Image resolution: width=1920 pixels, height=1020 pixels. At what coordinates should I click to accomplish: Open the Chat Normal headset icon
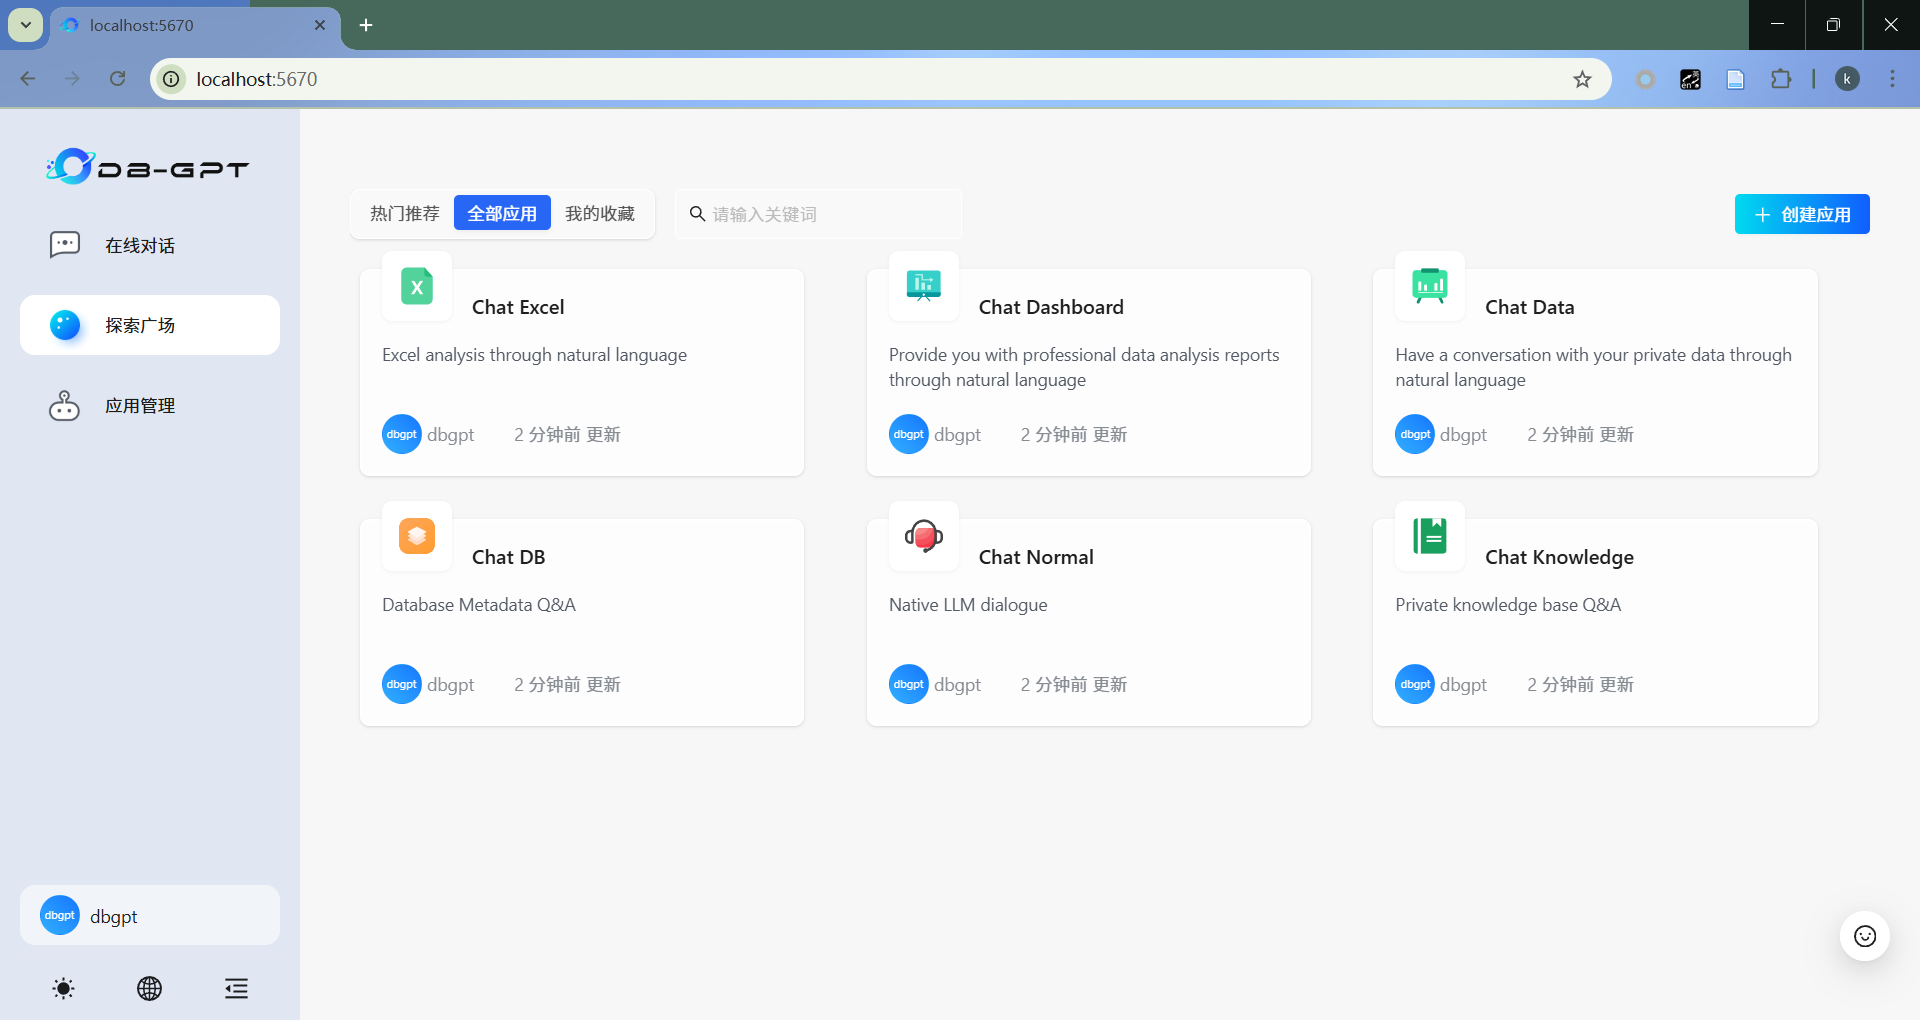click(x=923, y=537)
